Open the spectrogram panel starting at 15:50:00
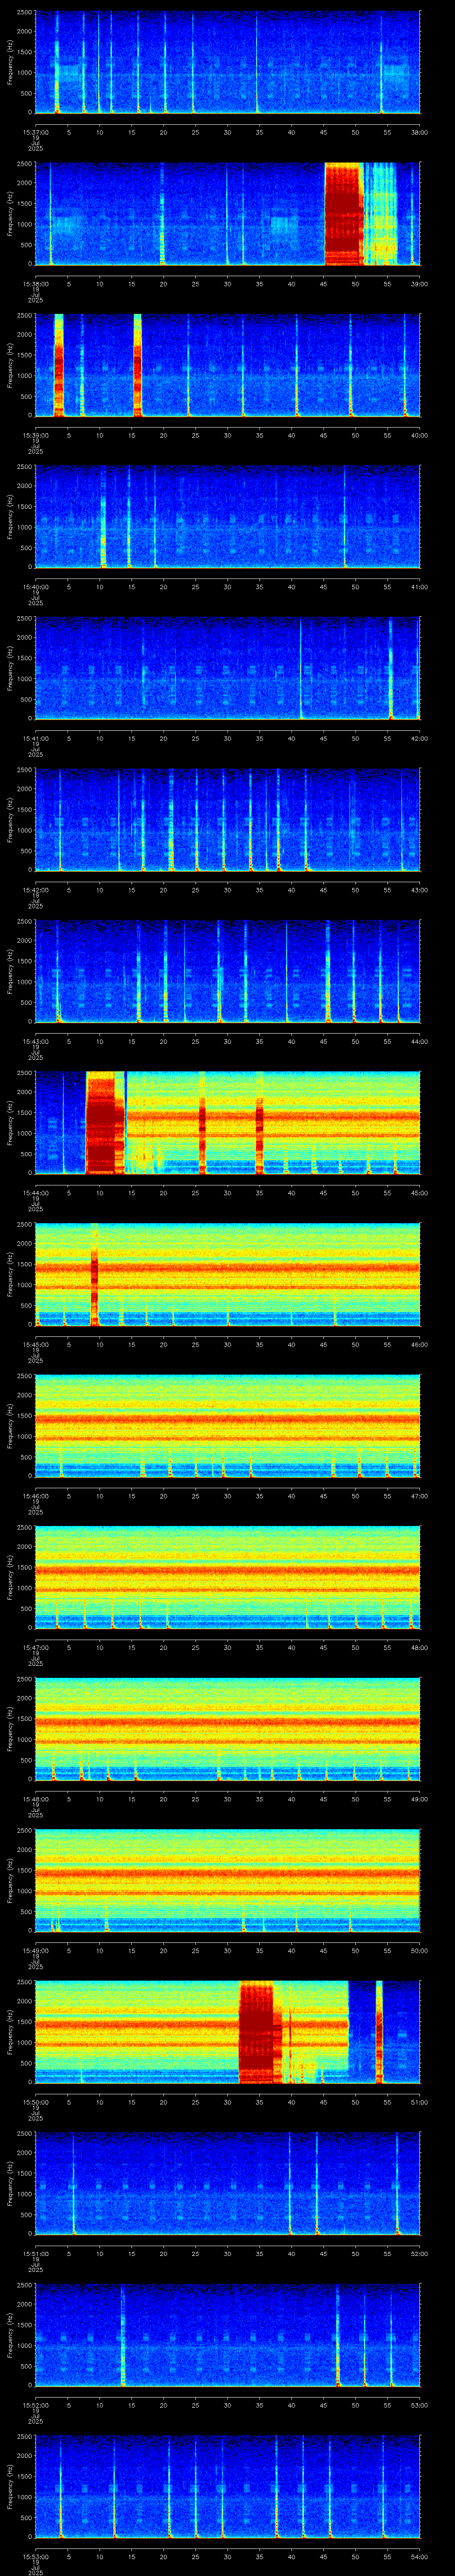 (x=227, y=2032)
